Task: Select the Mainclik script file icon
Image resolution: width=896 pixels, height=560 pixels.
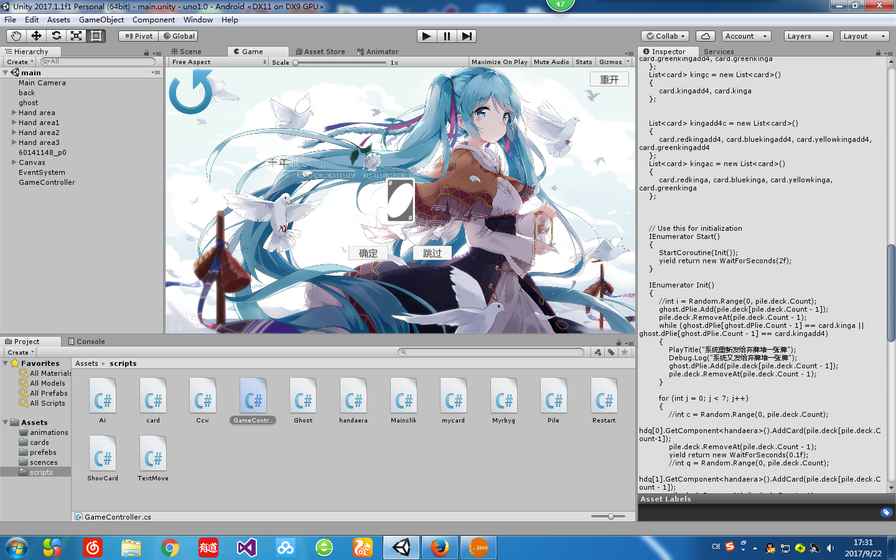Action: 403,395
